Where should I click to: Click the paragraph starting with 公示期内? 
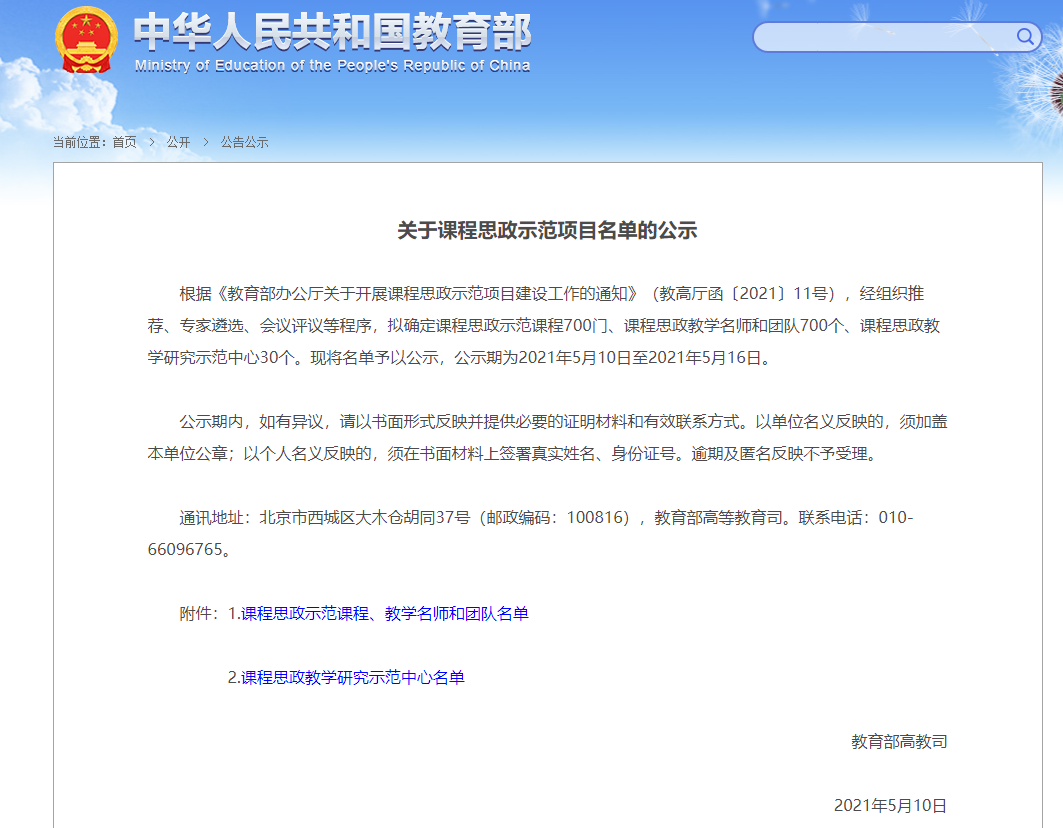(547, 437)
